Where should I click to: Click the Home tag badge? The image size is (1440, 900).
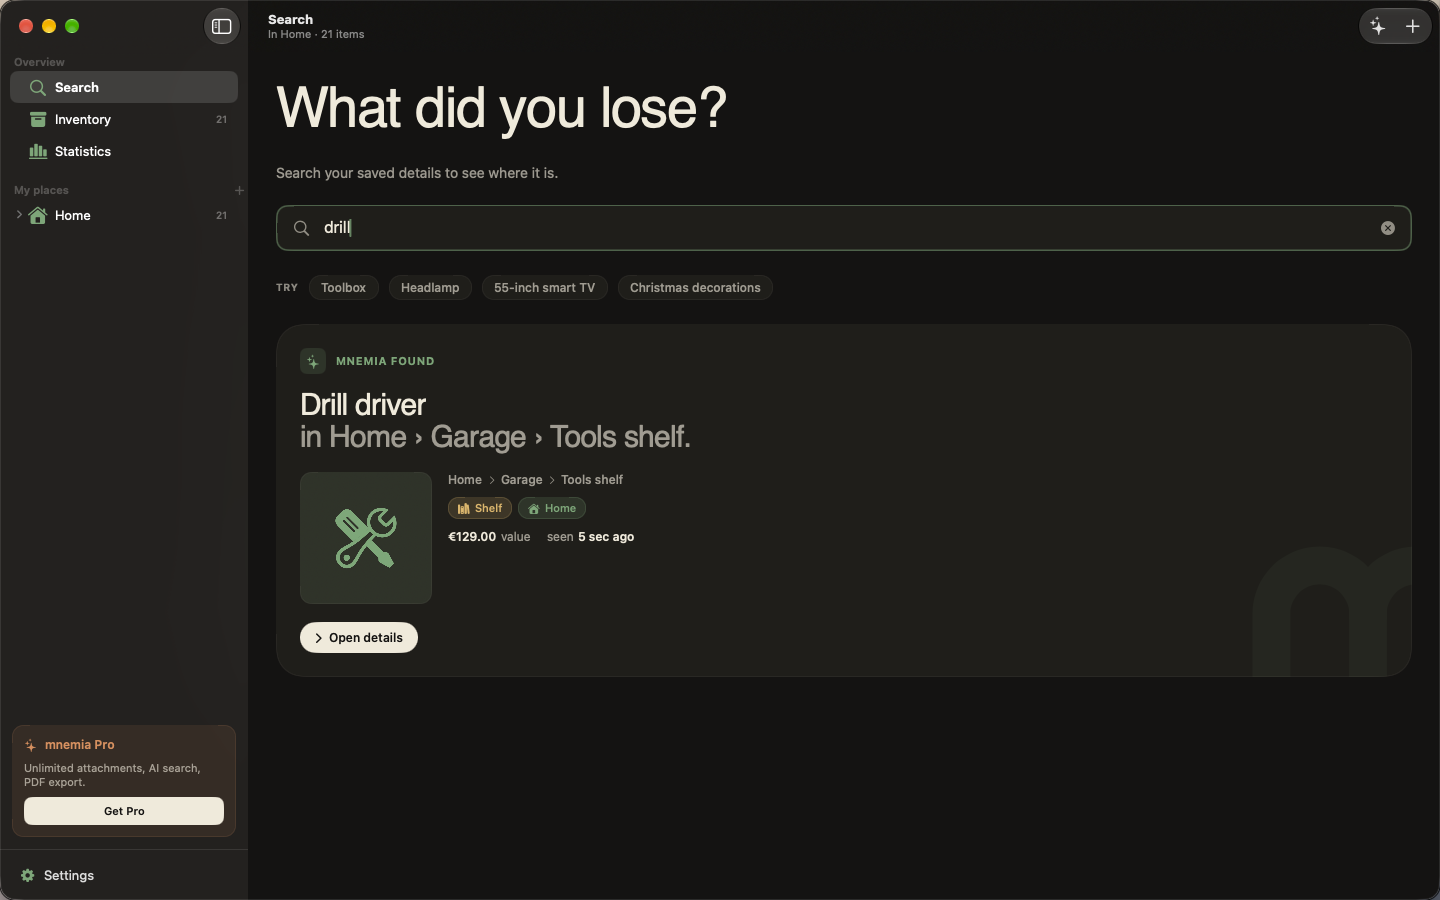pos(552,508)
